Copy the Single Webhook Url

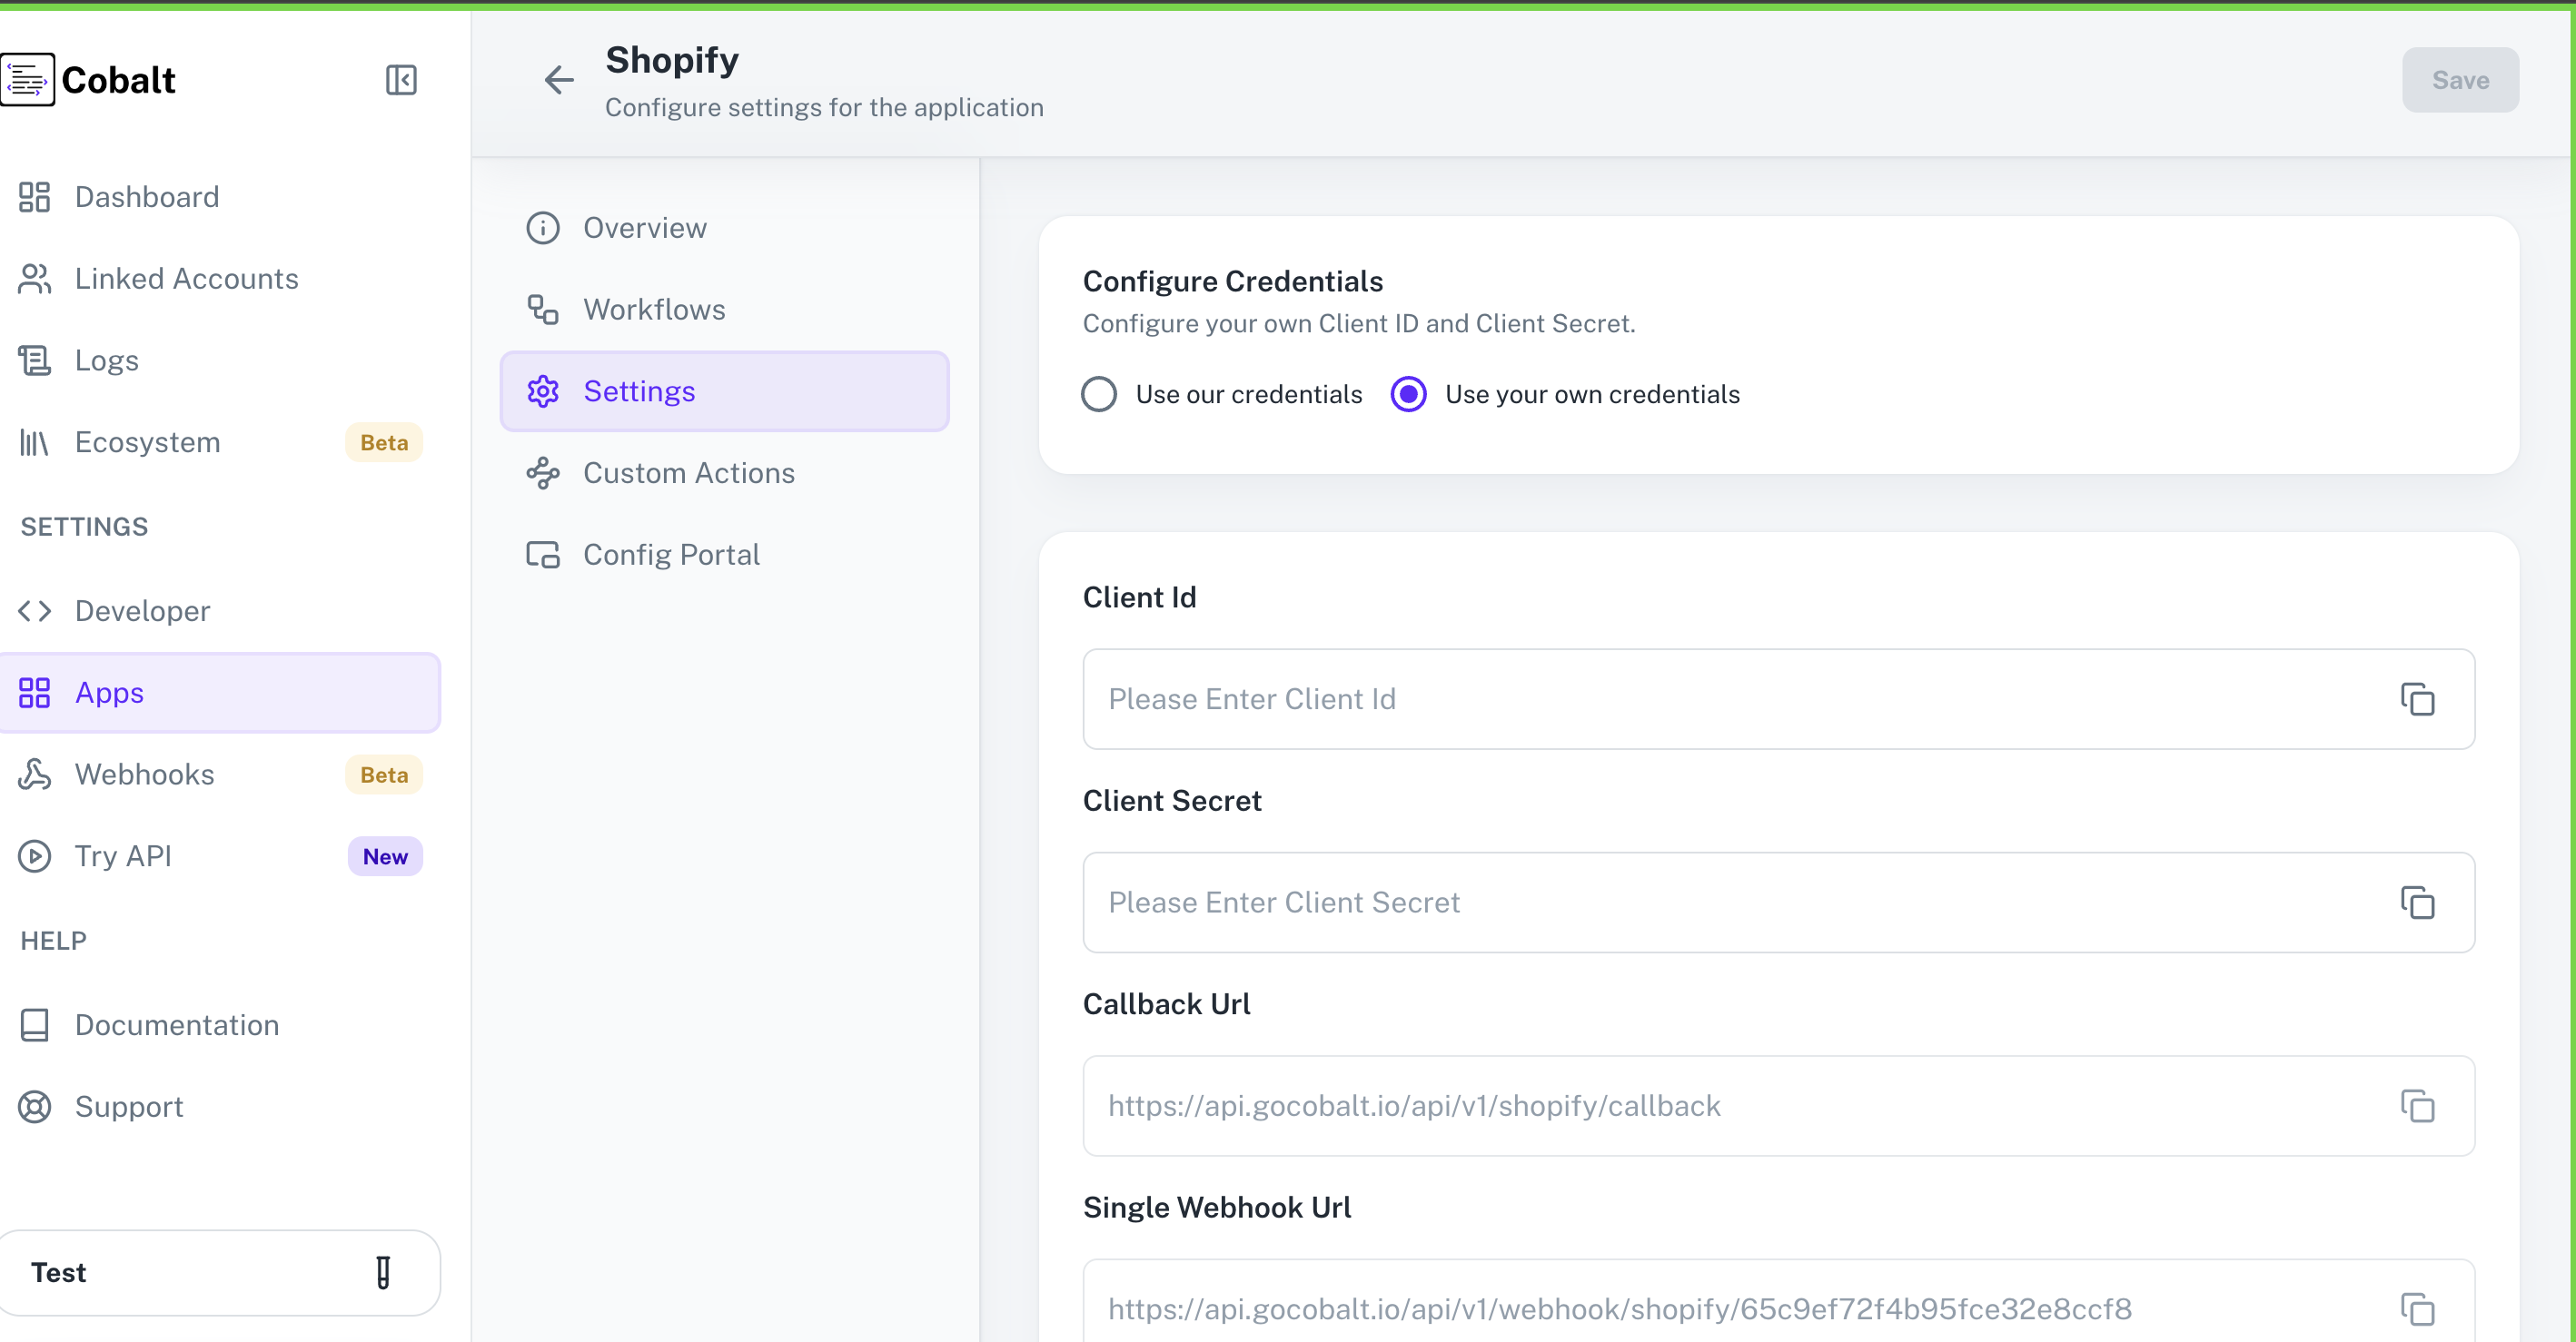click(x=2419, y=1309)
